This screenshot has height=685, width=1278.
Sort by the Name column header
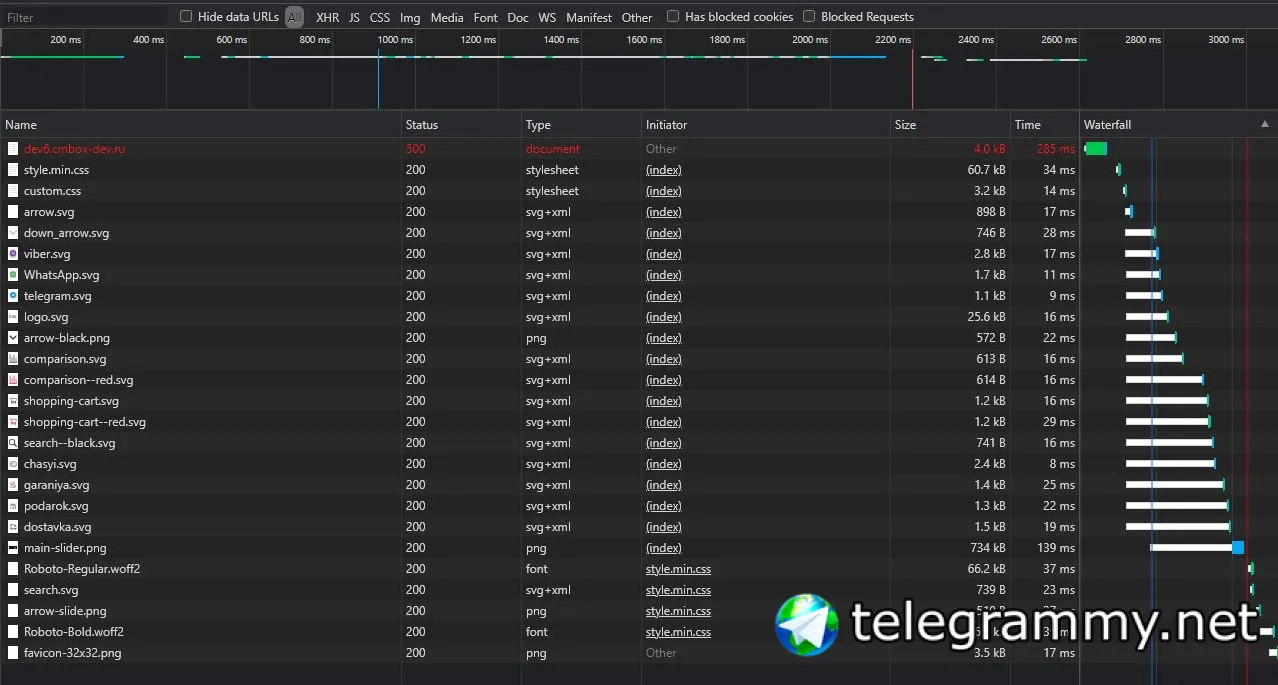point(200,125)
